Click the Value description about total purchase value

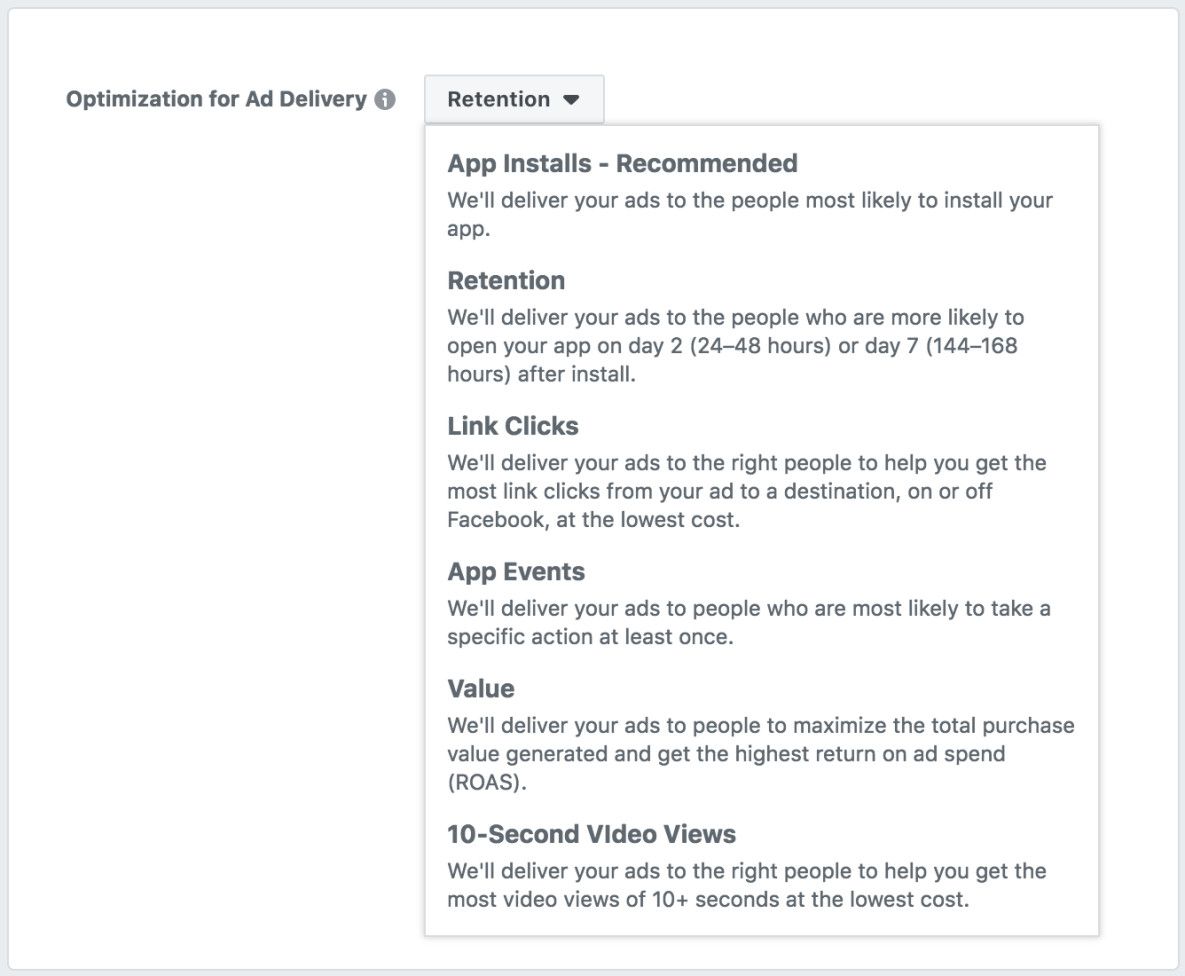[760, 725]
